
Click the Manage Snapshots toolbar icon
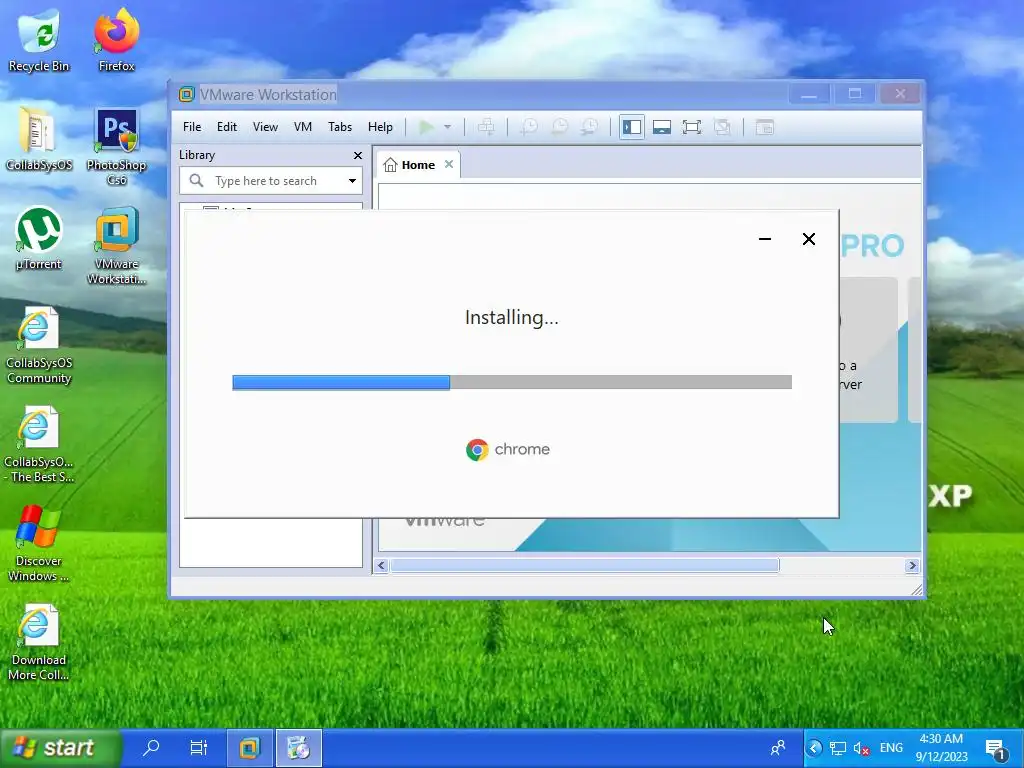590,127
